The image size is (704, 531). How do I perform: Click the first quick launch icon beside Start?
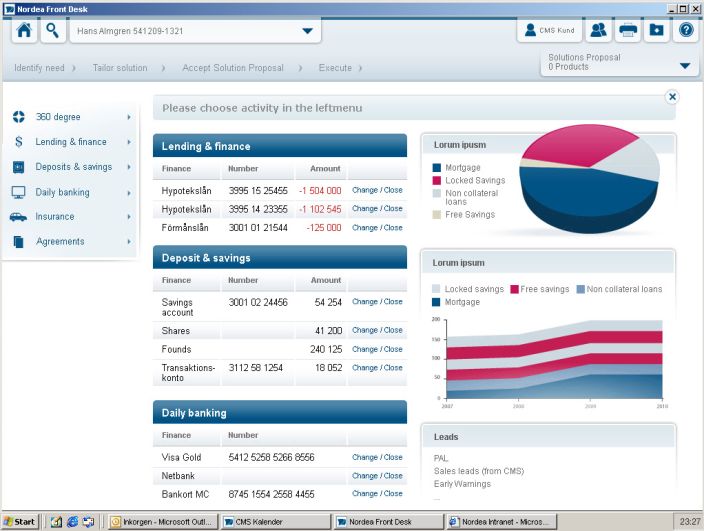(56, 522)
